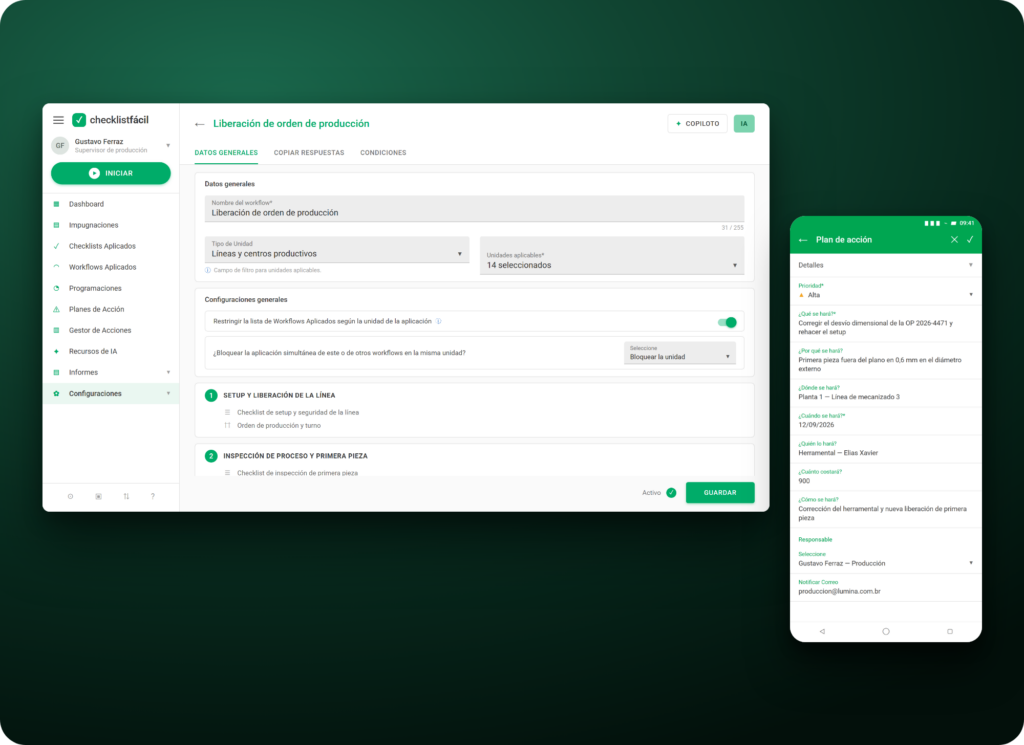Click the back arrow next to Liberación title
This screenshot has width=1024, height=745.
pyautogui.click(x=200, y=124)
